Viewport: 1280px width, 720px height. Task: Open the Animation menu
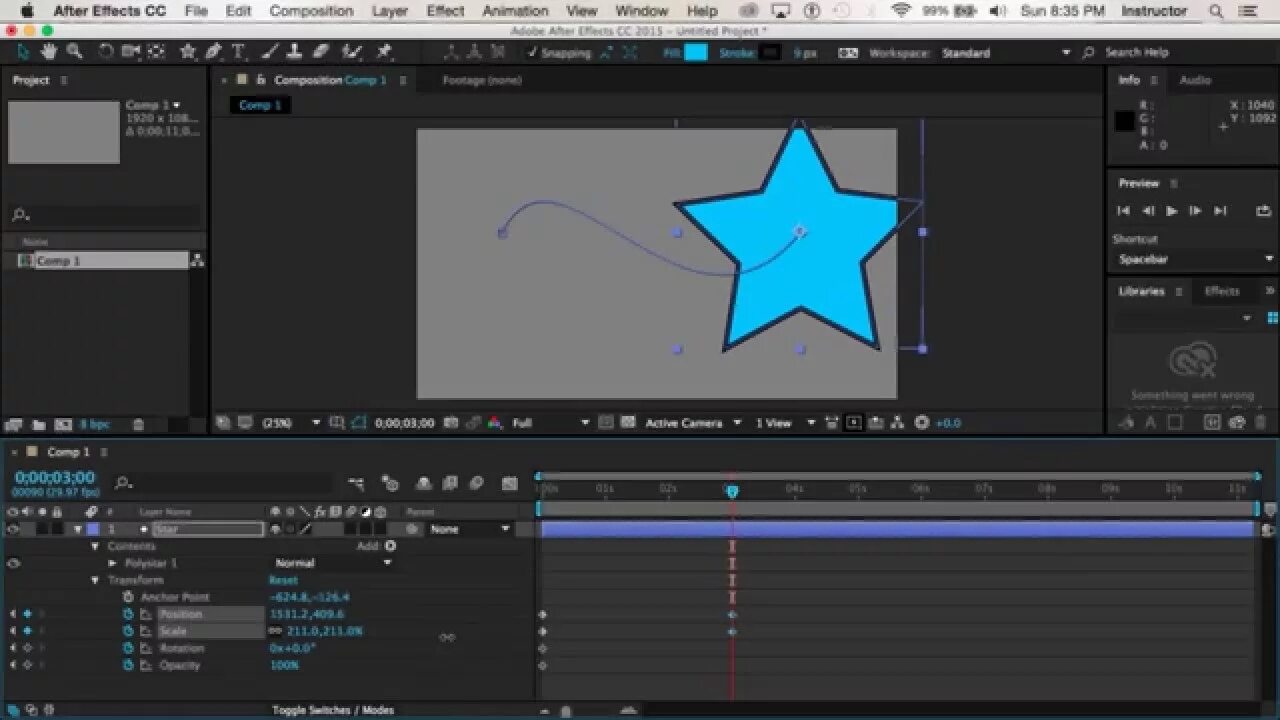[515, 11]
